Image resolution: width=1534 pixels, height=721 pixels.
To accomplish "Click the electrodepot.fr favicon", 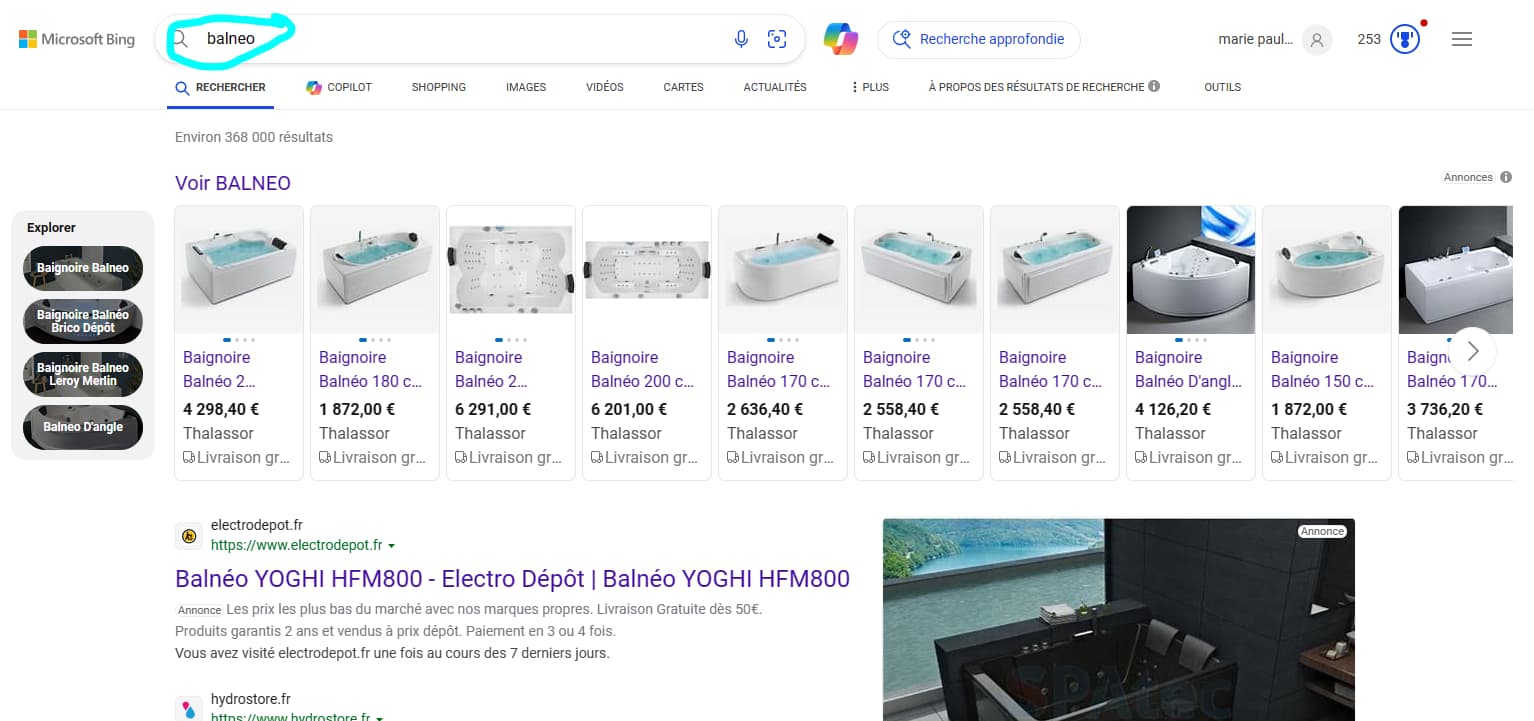I will [x=188, y=535].
